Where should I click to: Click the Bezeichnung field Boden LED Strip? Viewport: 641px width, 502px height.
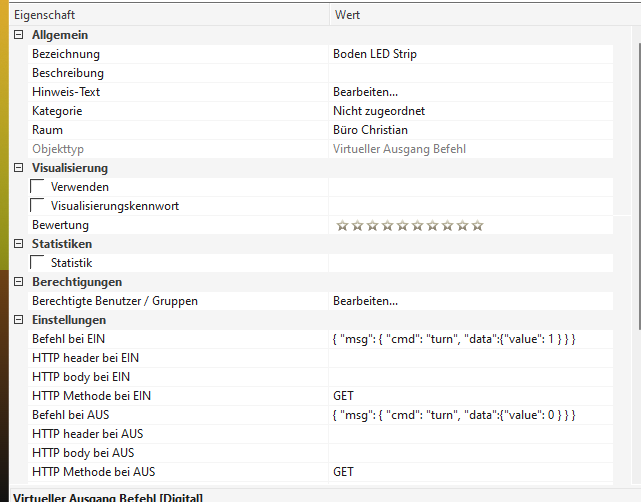(x=375, y=54)
